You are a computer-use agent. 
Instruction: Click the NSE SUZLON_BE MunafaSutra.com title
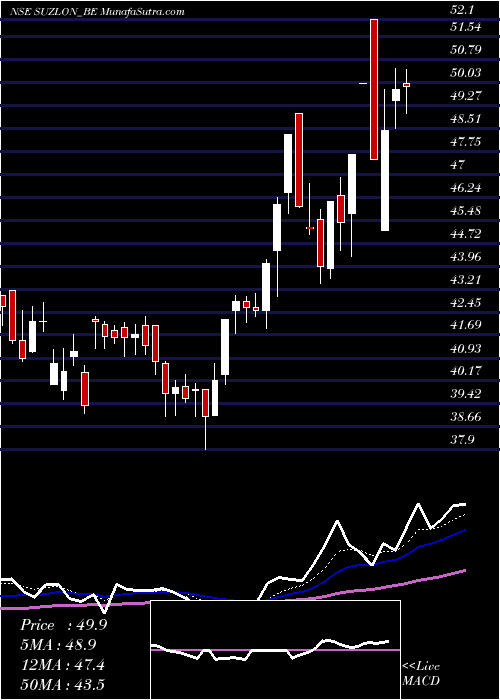(97, 12)
